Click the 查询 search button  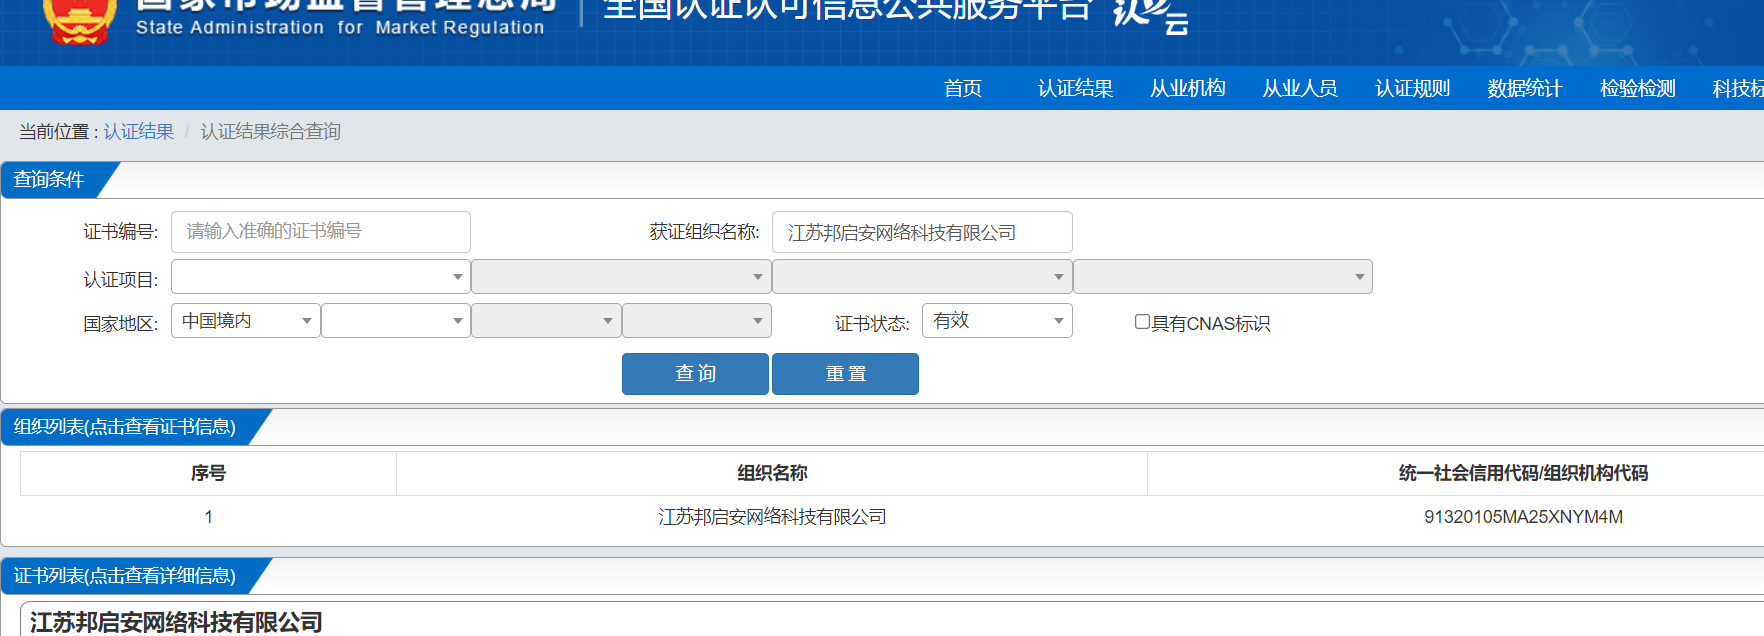tap(695, 374)
